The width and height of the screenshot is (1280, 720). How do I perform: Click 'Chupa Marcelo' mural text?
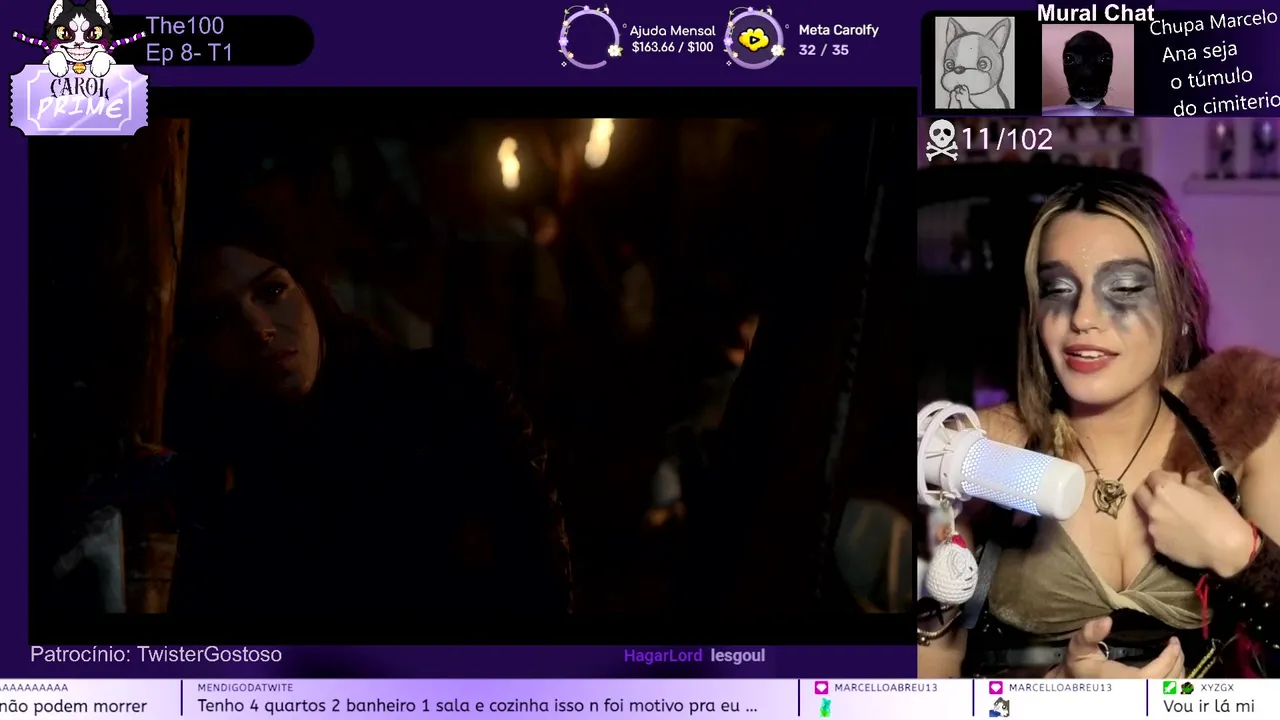pyautogui.click(x=1213, y=25)
